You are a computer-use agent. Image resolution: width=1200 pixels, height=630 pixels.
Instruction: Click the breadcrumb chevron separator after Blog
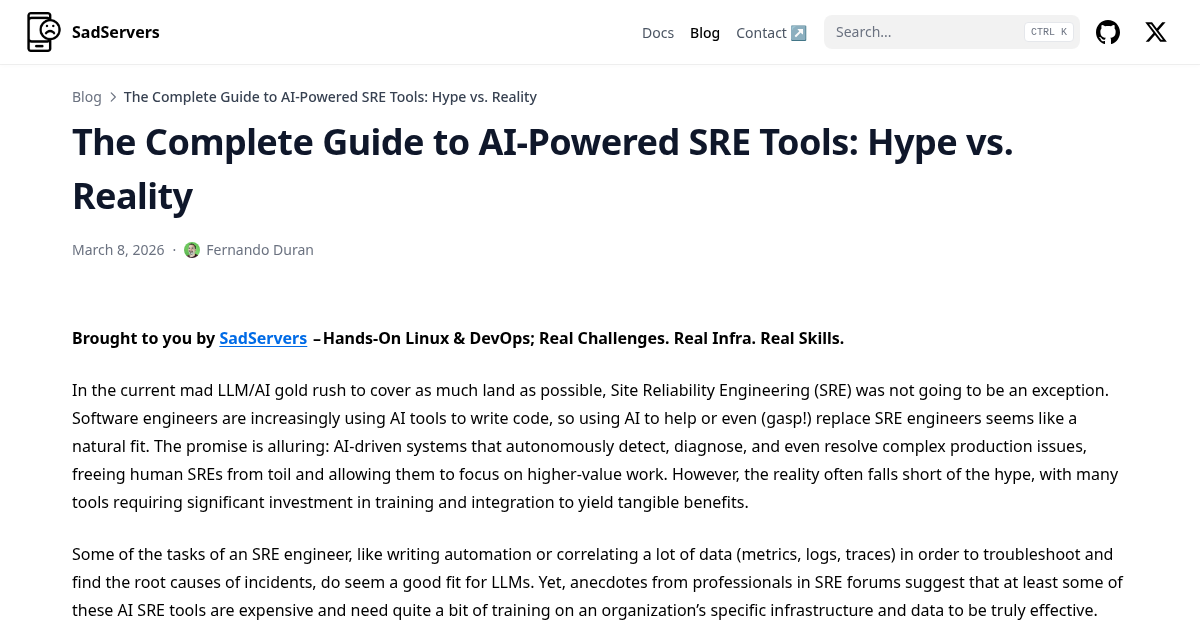tap(113, 97)
